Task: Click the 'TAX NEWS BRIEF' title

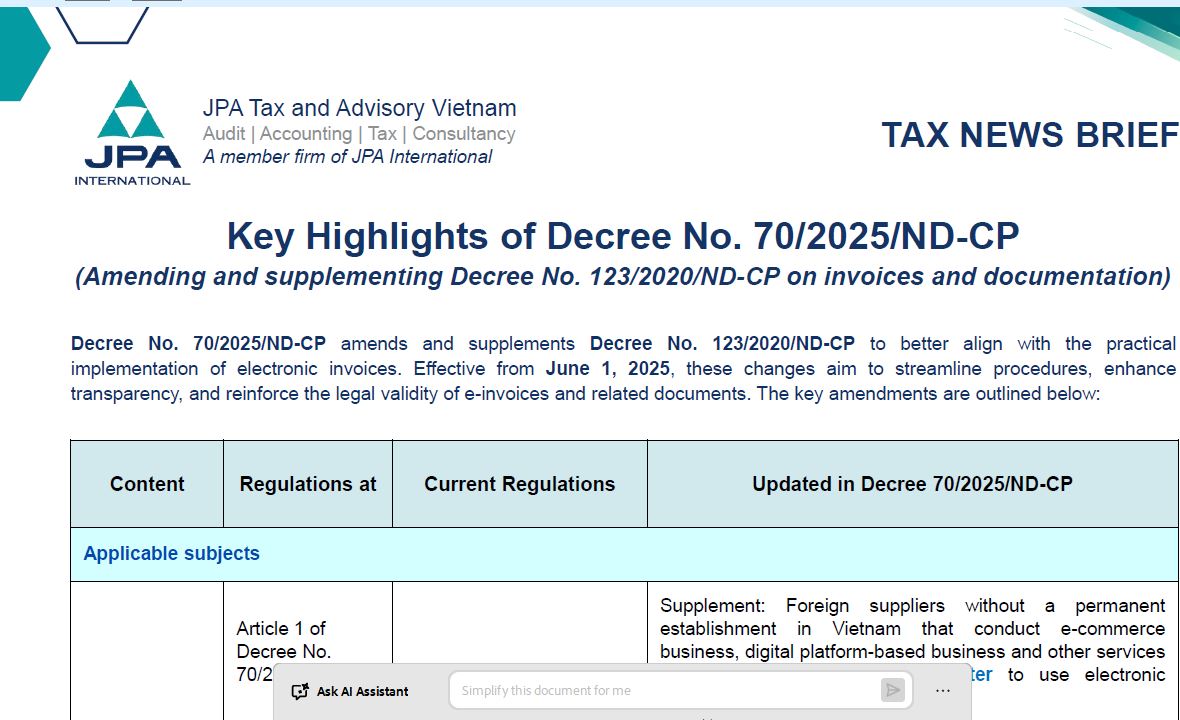Action: (1029, 135)
